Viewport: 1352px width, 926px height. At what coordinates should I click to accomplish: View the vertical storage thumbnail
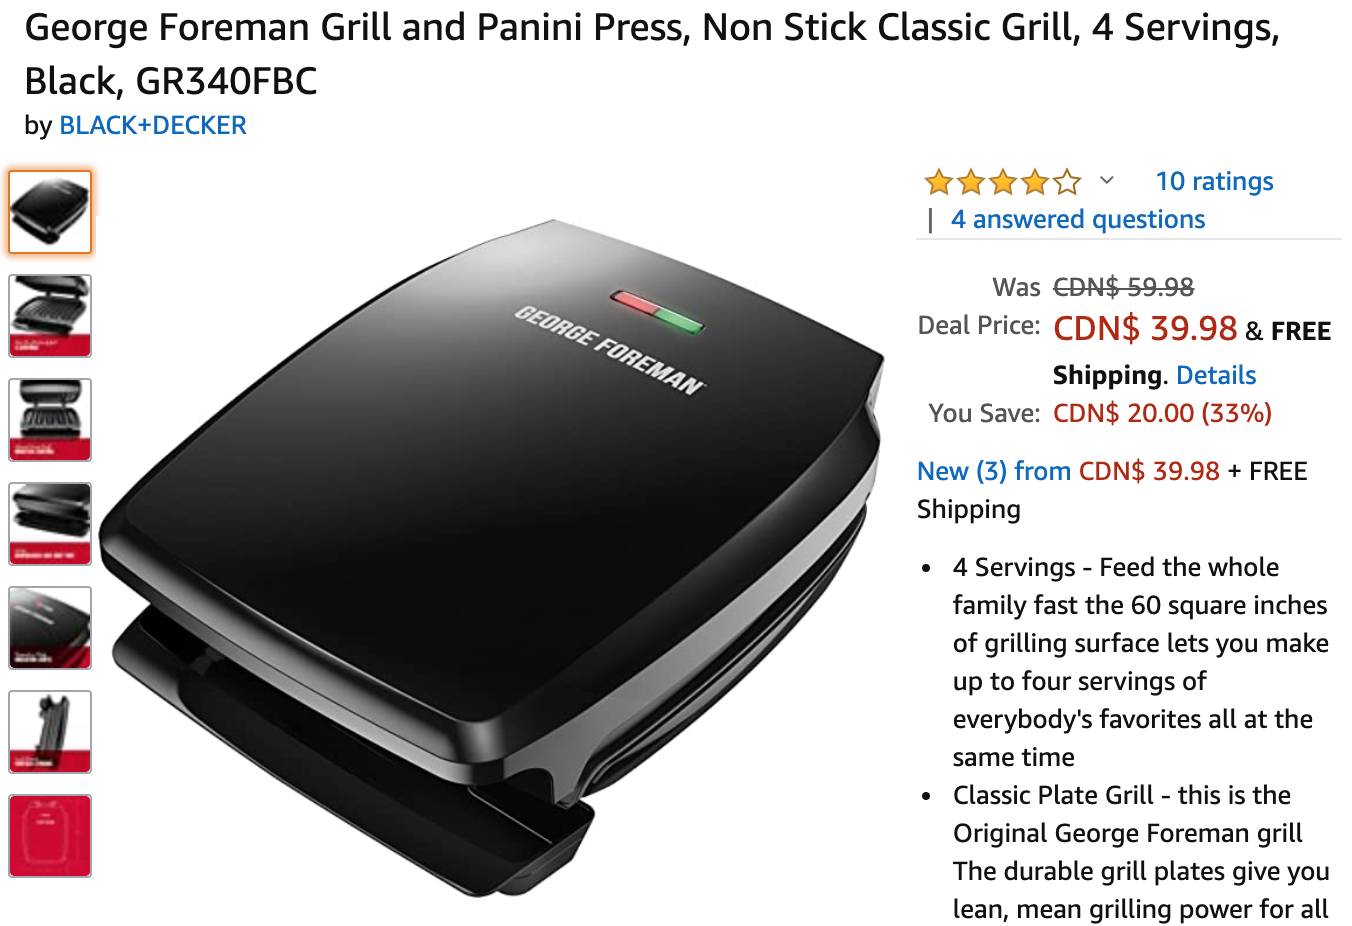click(50, 732)
